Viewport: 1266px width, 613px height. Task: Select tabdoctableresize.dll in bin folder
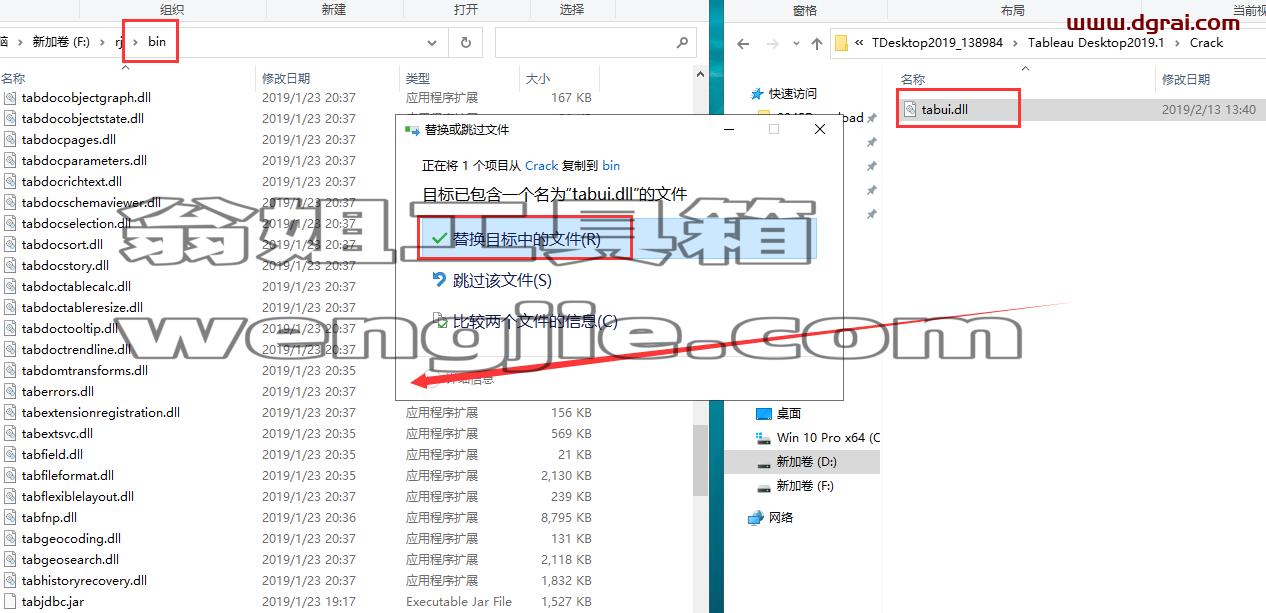pyautogui.click(x=82, y=308)
